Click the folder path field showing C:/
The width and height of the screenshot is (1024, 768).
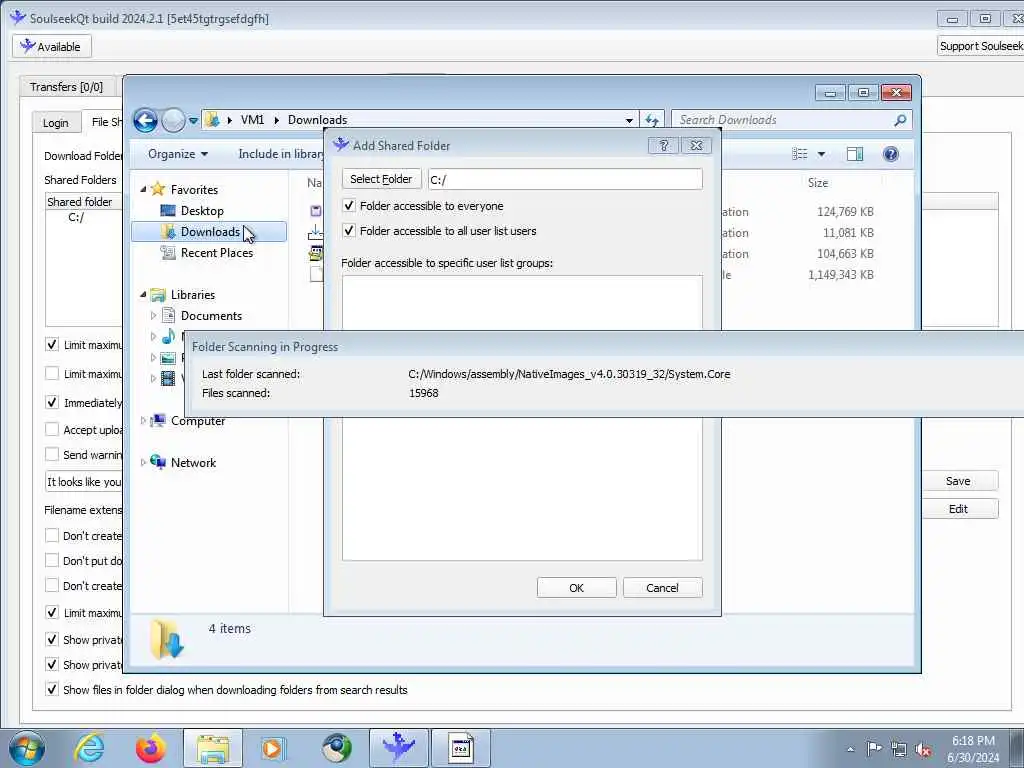coord(566,180)
